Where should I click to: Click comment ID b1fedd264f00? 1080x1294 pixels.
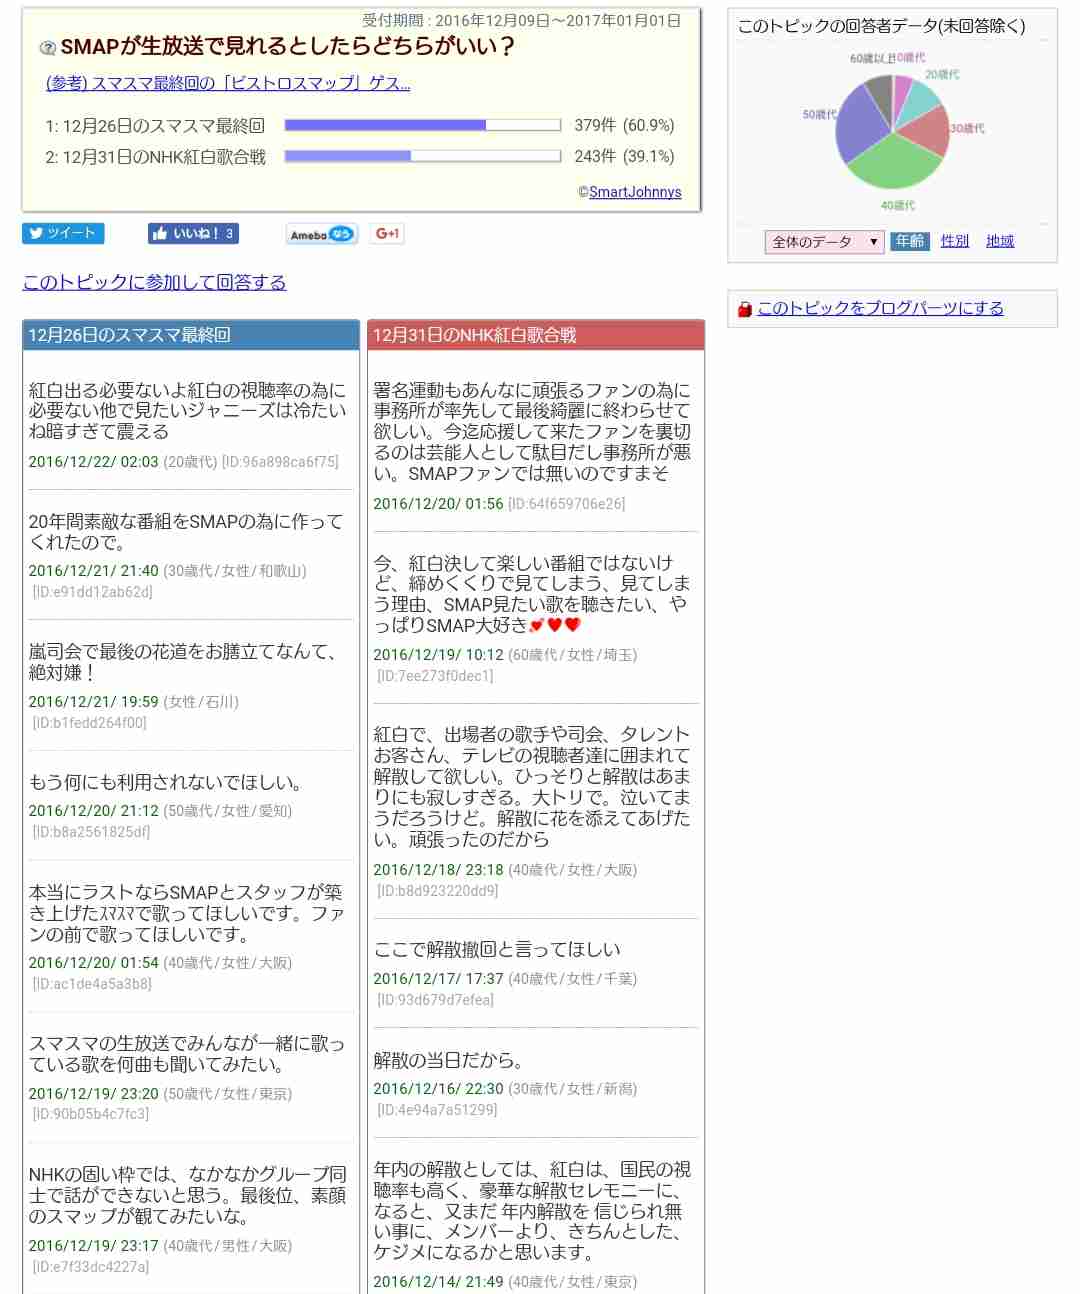pyautogui.click(x=89, y=723)
